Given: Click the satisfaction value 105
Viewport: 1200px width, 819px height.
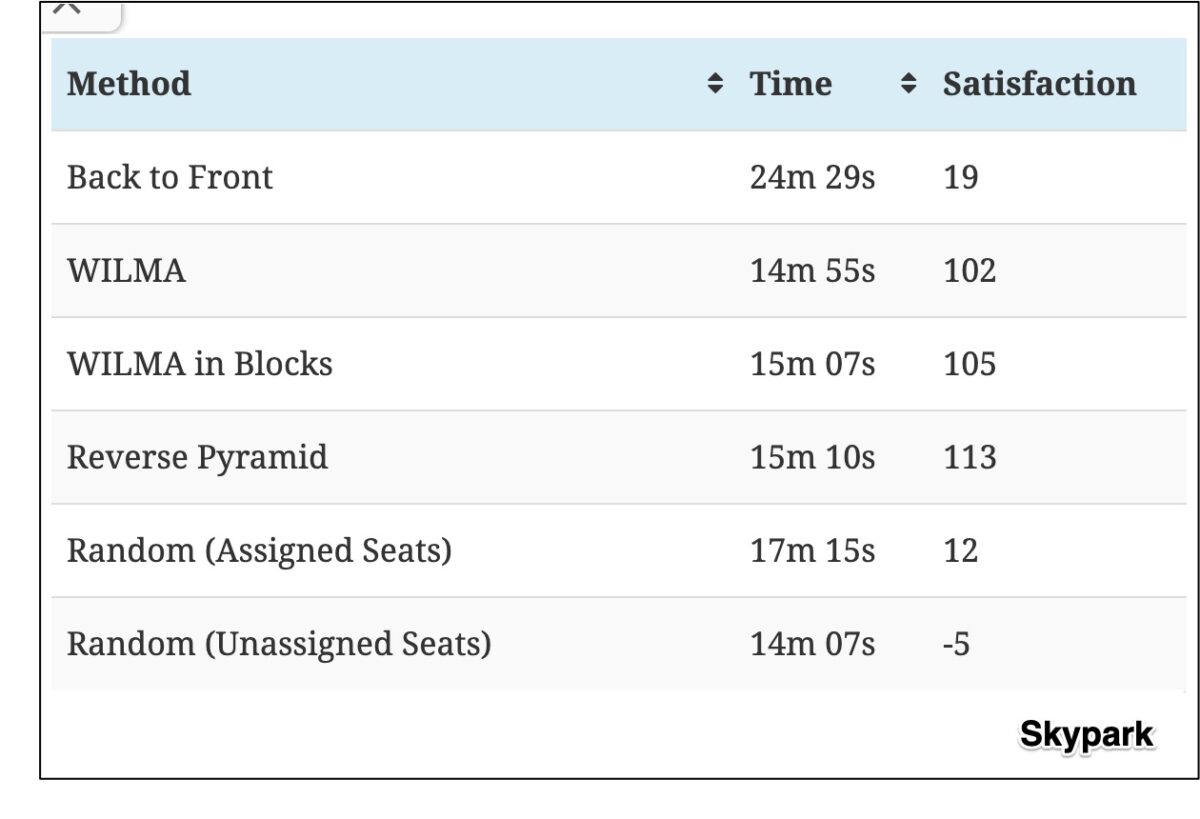Looking at the screenshot, I should 970,364.
